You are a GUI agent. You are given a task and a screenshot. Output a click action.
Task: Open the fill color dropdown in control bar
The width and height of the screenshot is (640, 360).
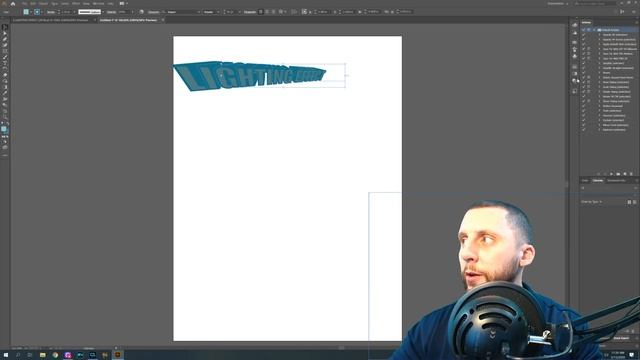[x=31, y=12]
